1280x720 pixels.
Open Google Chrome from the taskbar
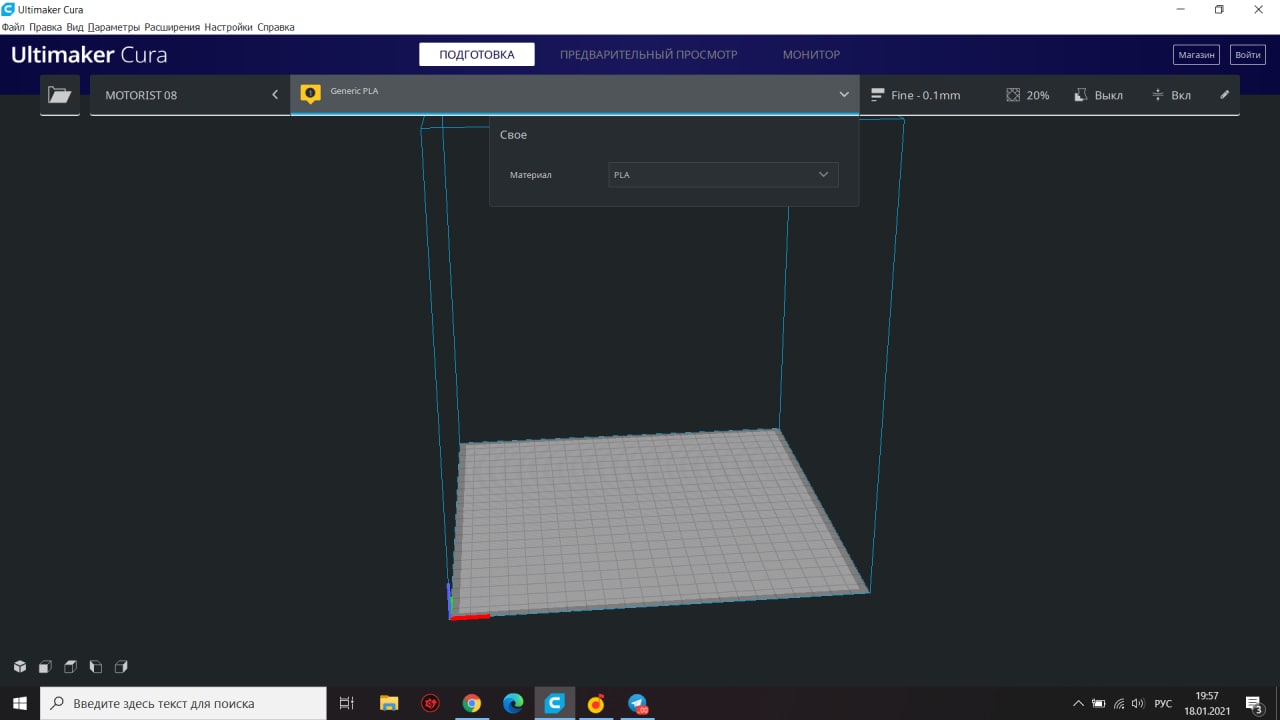click(472, 703)
